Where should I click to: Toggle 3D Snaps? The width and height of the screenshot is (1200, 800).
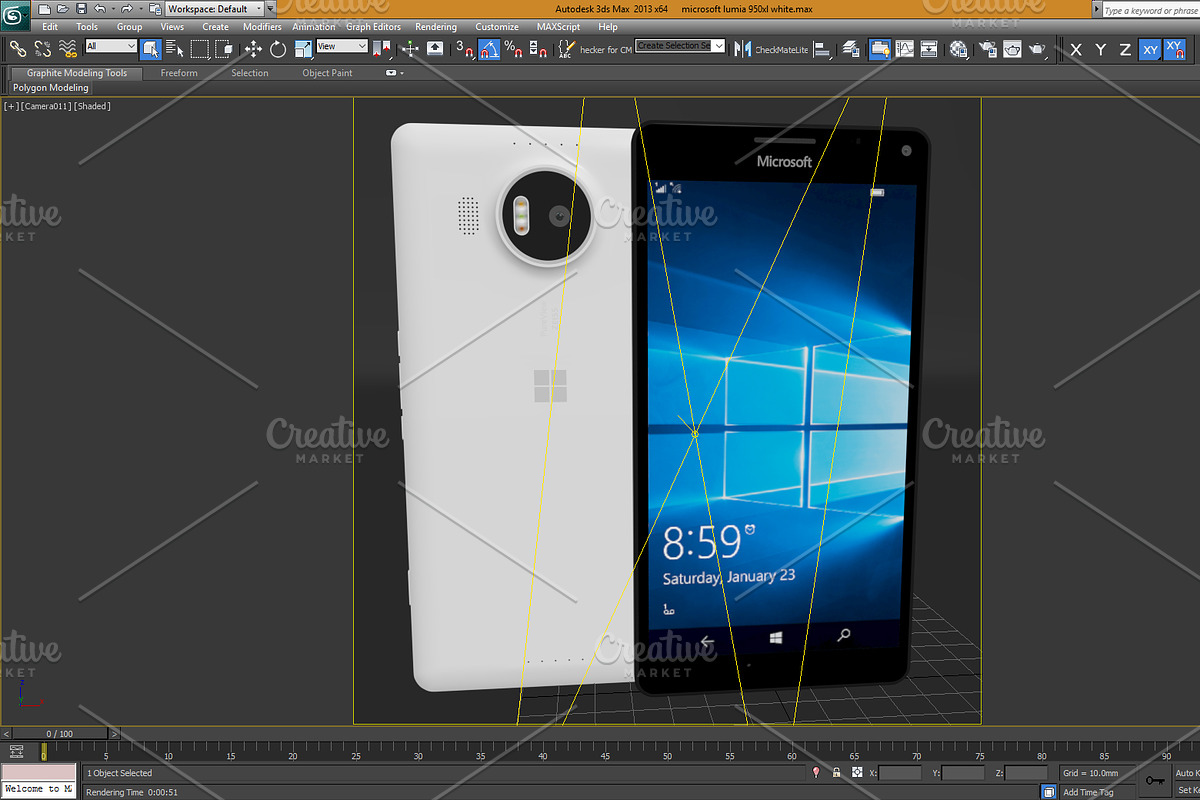464,48
